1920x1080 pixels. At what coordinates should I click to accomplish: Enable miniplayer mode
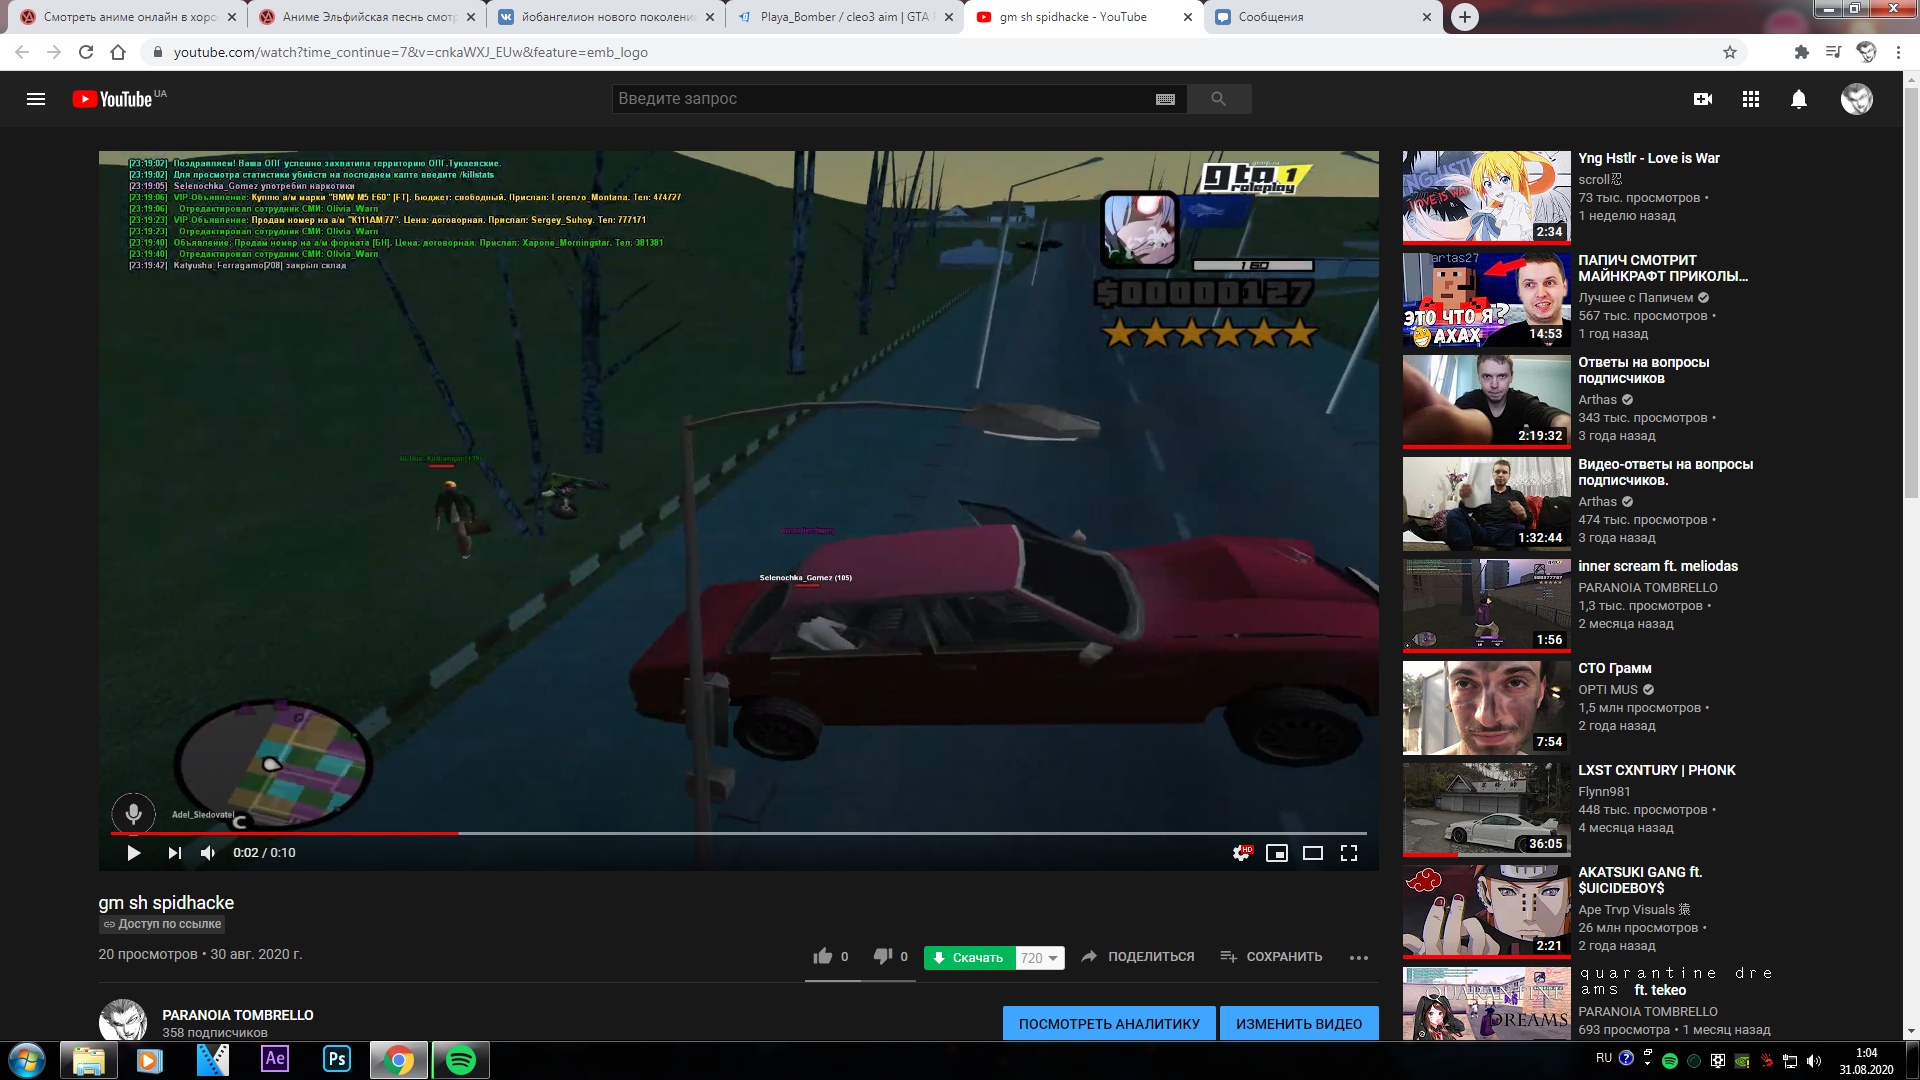coord(1277,853)
